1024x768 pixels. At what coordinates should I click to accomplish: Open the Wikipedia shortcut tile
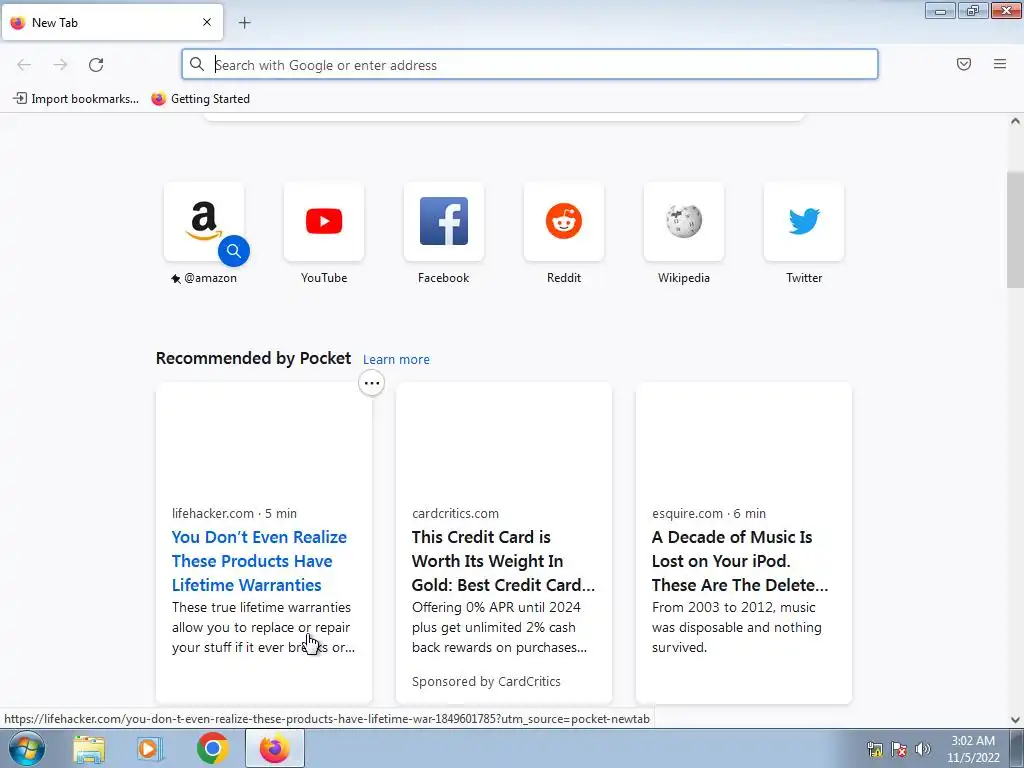point(684,222)
